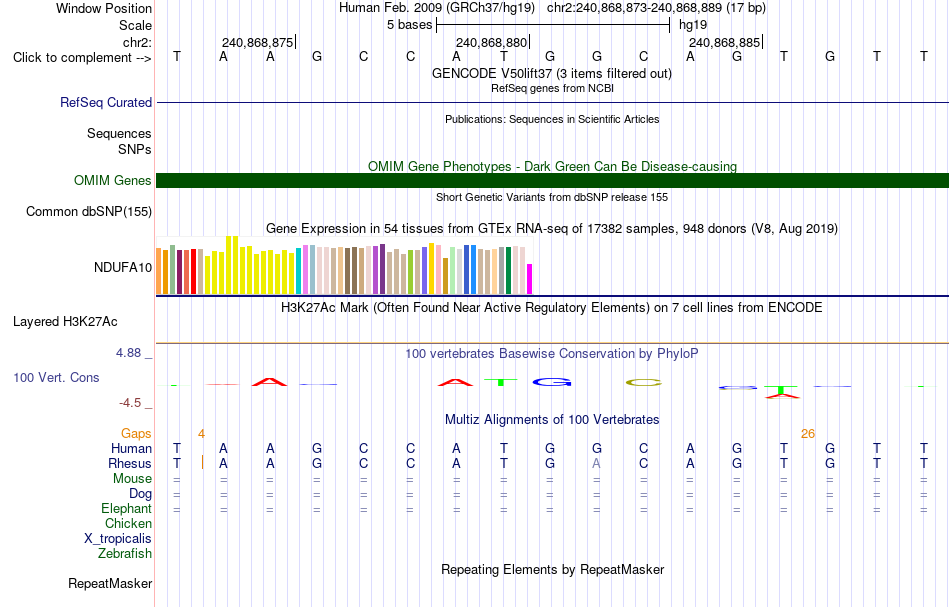Image resolution: width=950 pixels, height=607 pixels.
Task: Click the dark green bar in the GTEx chart
Action: pos(508,270)
